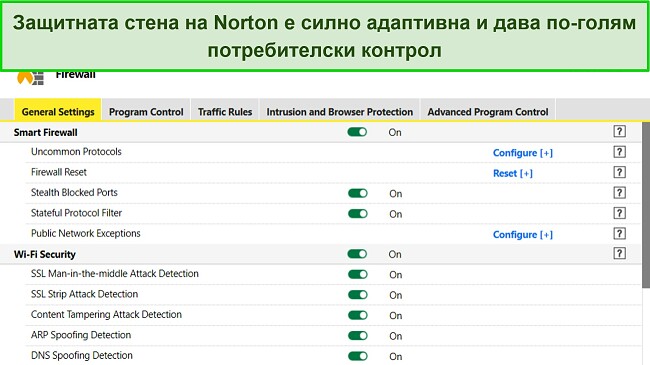Open help for Firewall Reset

[x=619, y=172]
